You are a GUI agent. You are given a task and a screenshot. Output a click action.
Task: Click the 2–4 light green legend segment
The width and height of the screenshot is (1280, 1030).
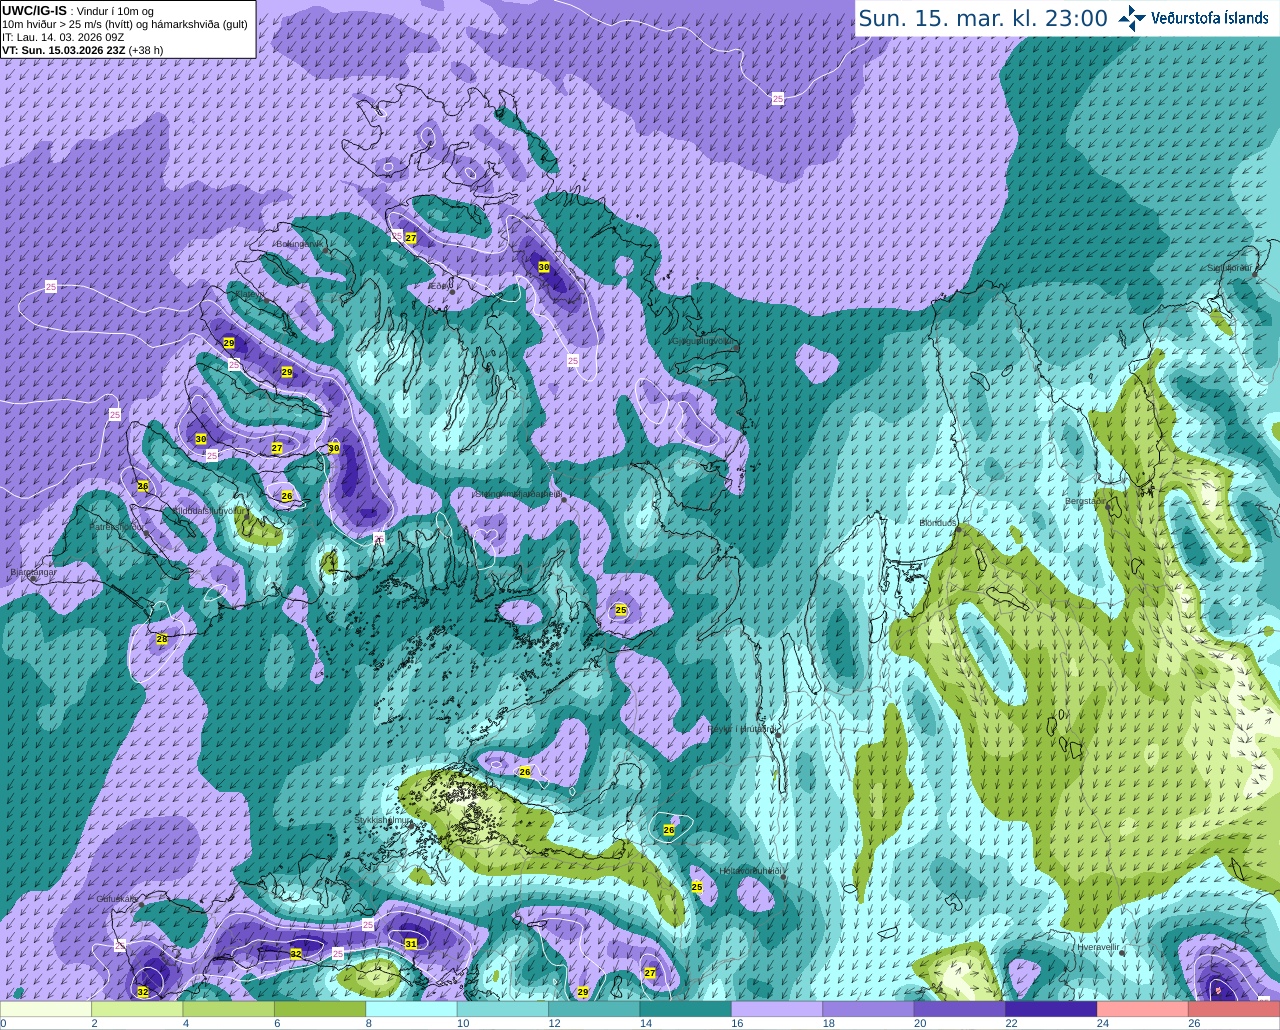coord(137,1009)
